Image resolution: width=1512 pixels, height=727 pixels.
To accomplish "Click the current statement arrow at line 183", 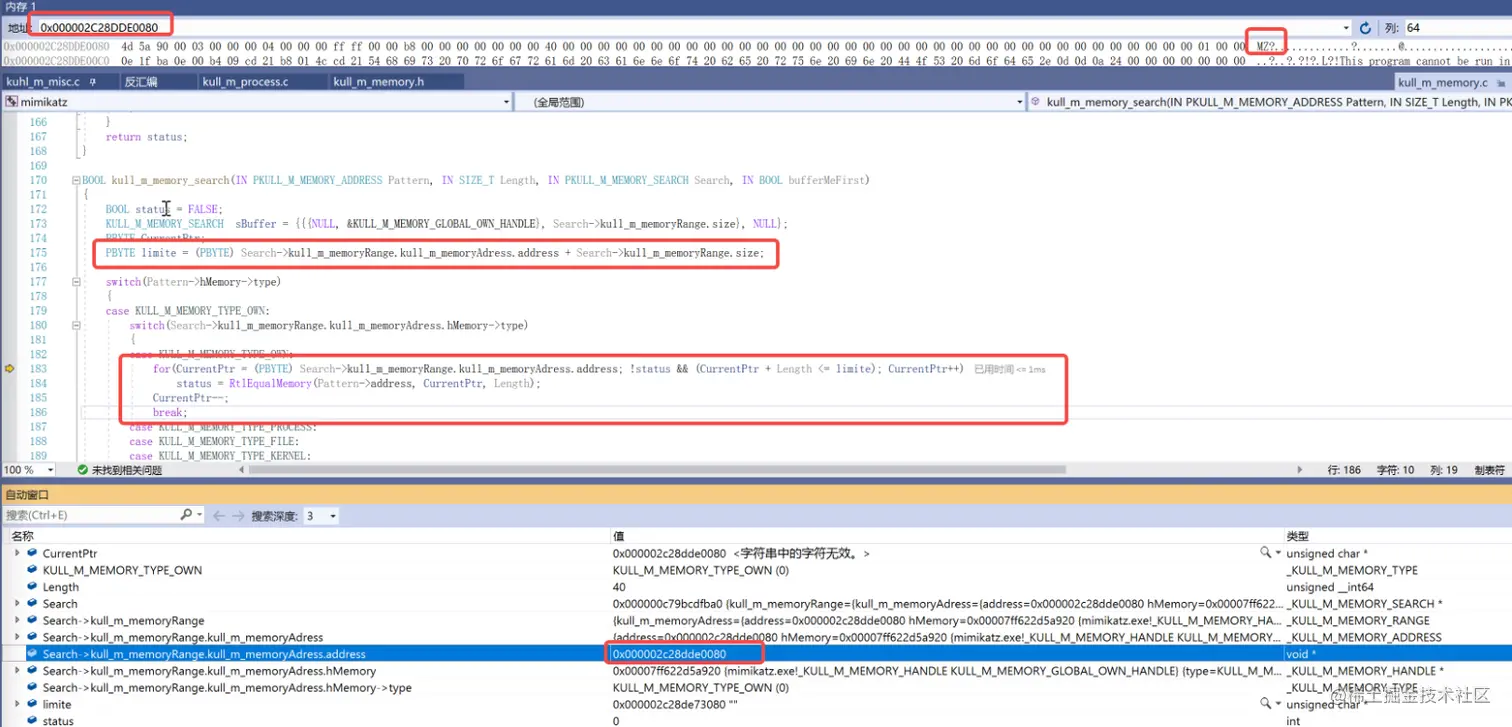I will [x=10, y=369].
